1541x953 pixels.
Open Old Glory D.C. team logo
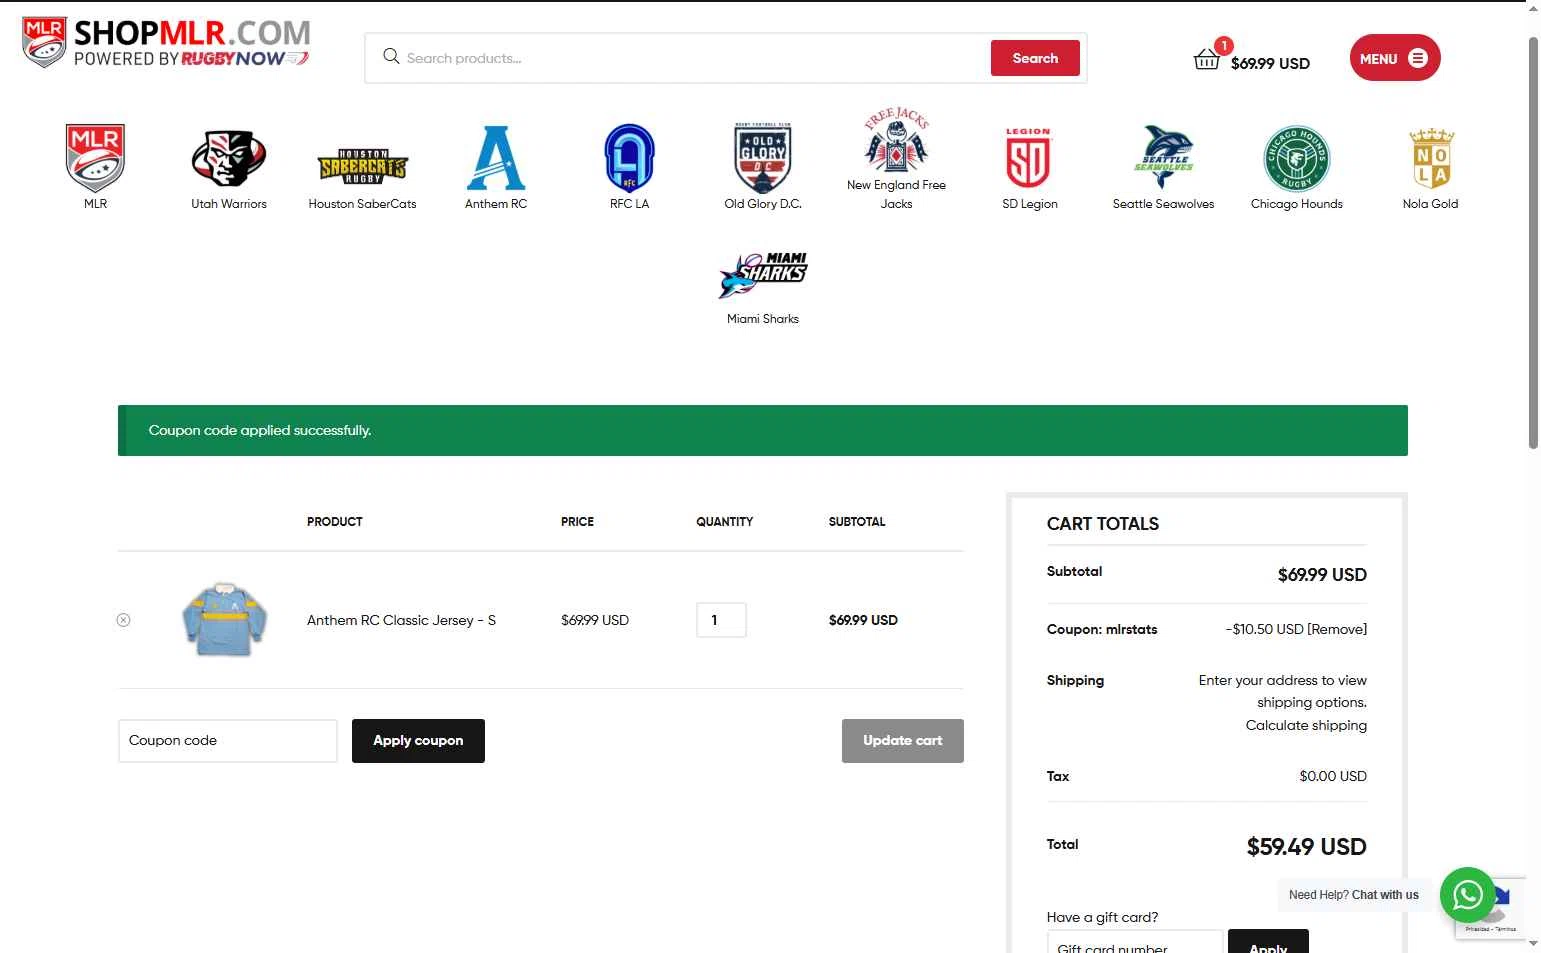[x=763, y=158]
